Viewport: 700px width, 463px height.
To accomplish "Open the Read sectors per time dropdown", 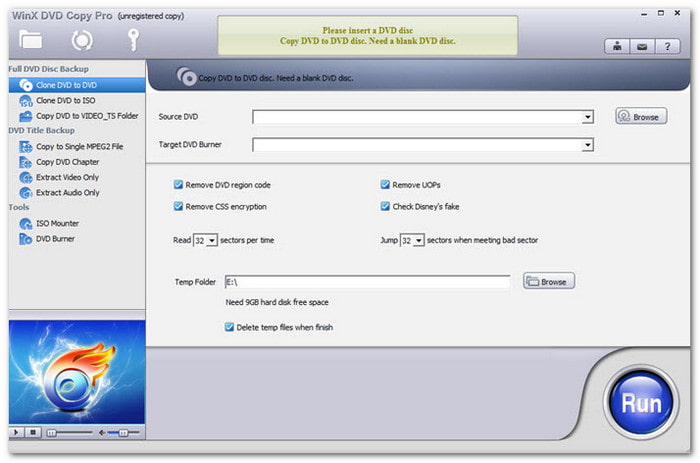I will click(x=212, y=240).
